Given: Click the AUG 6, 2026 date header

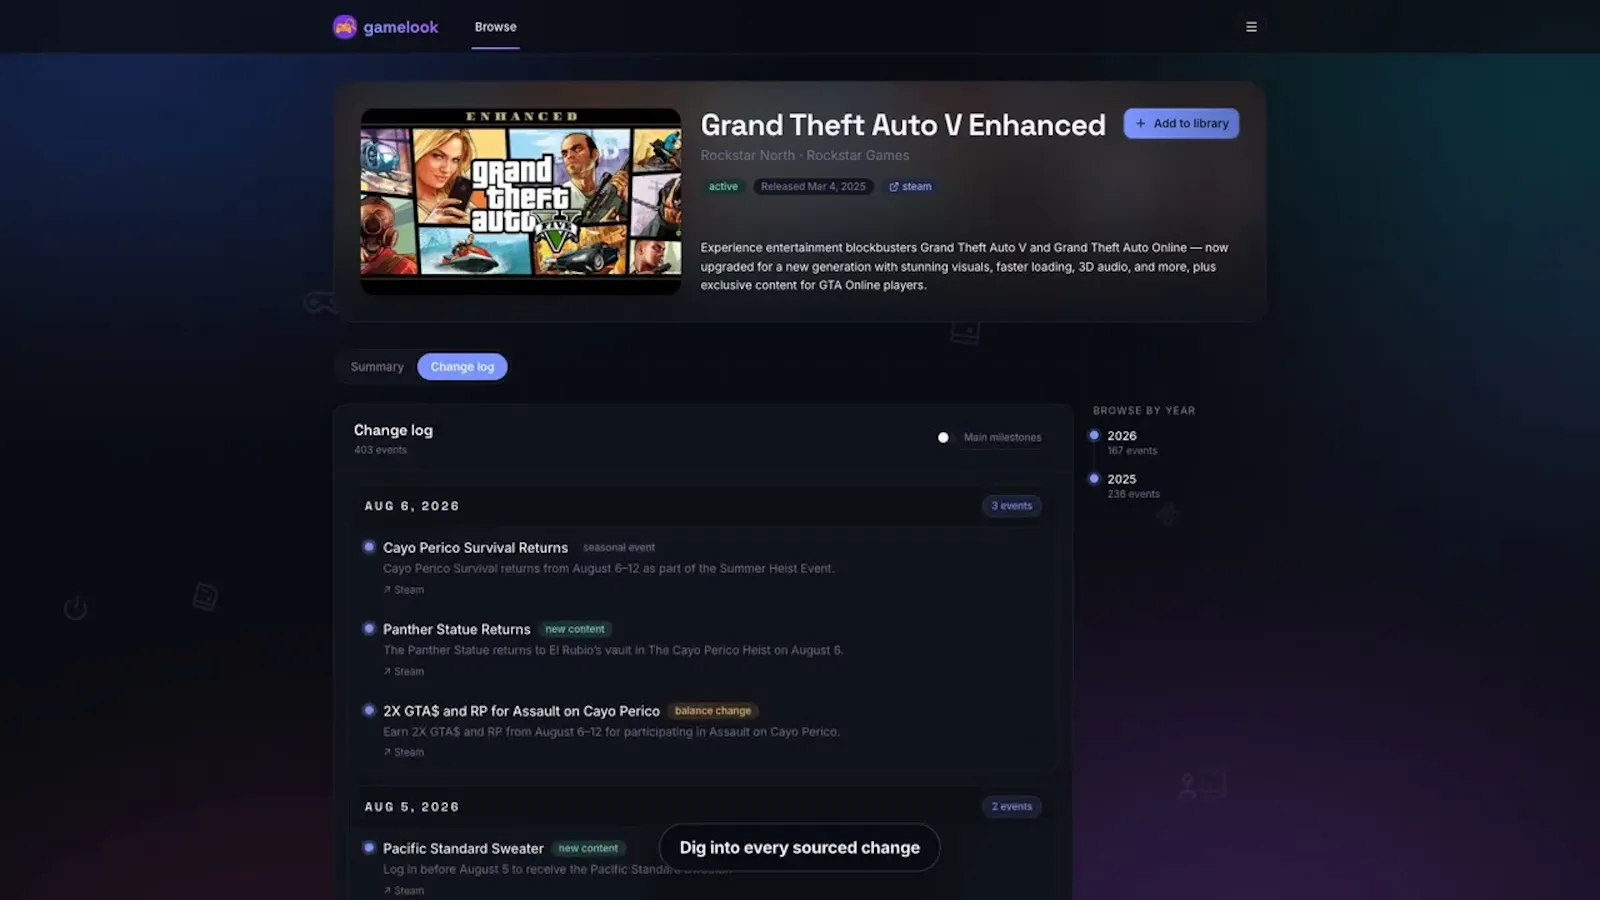Looking at the screenshot, I should pos(412,506).
